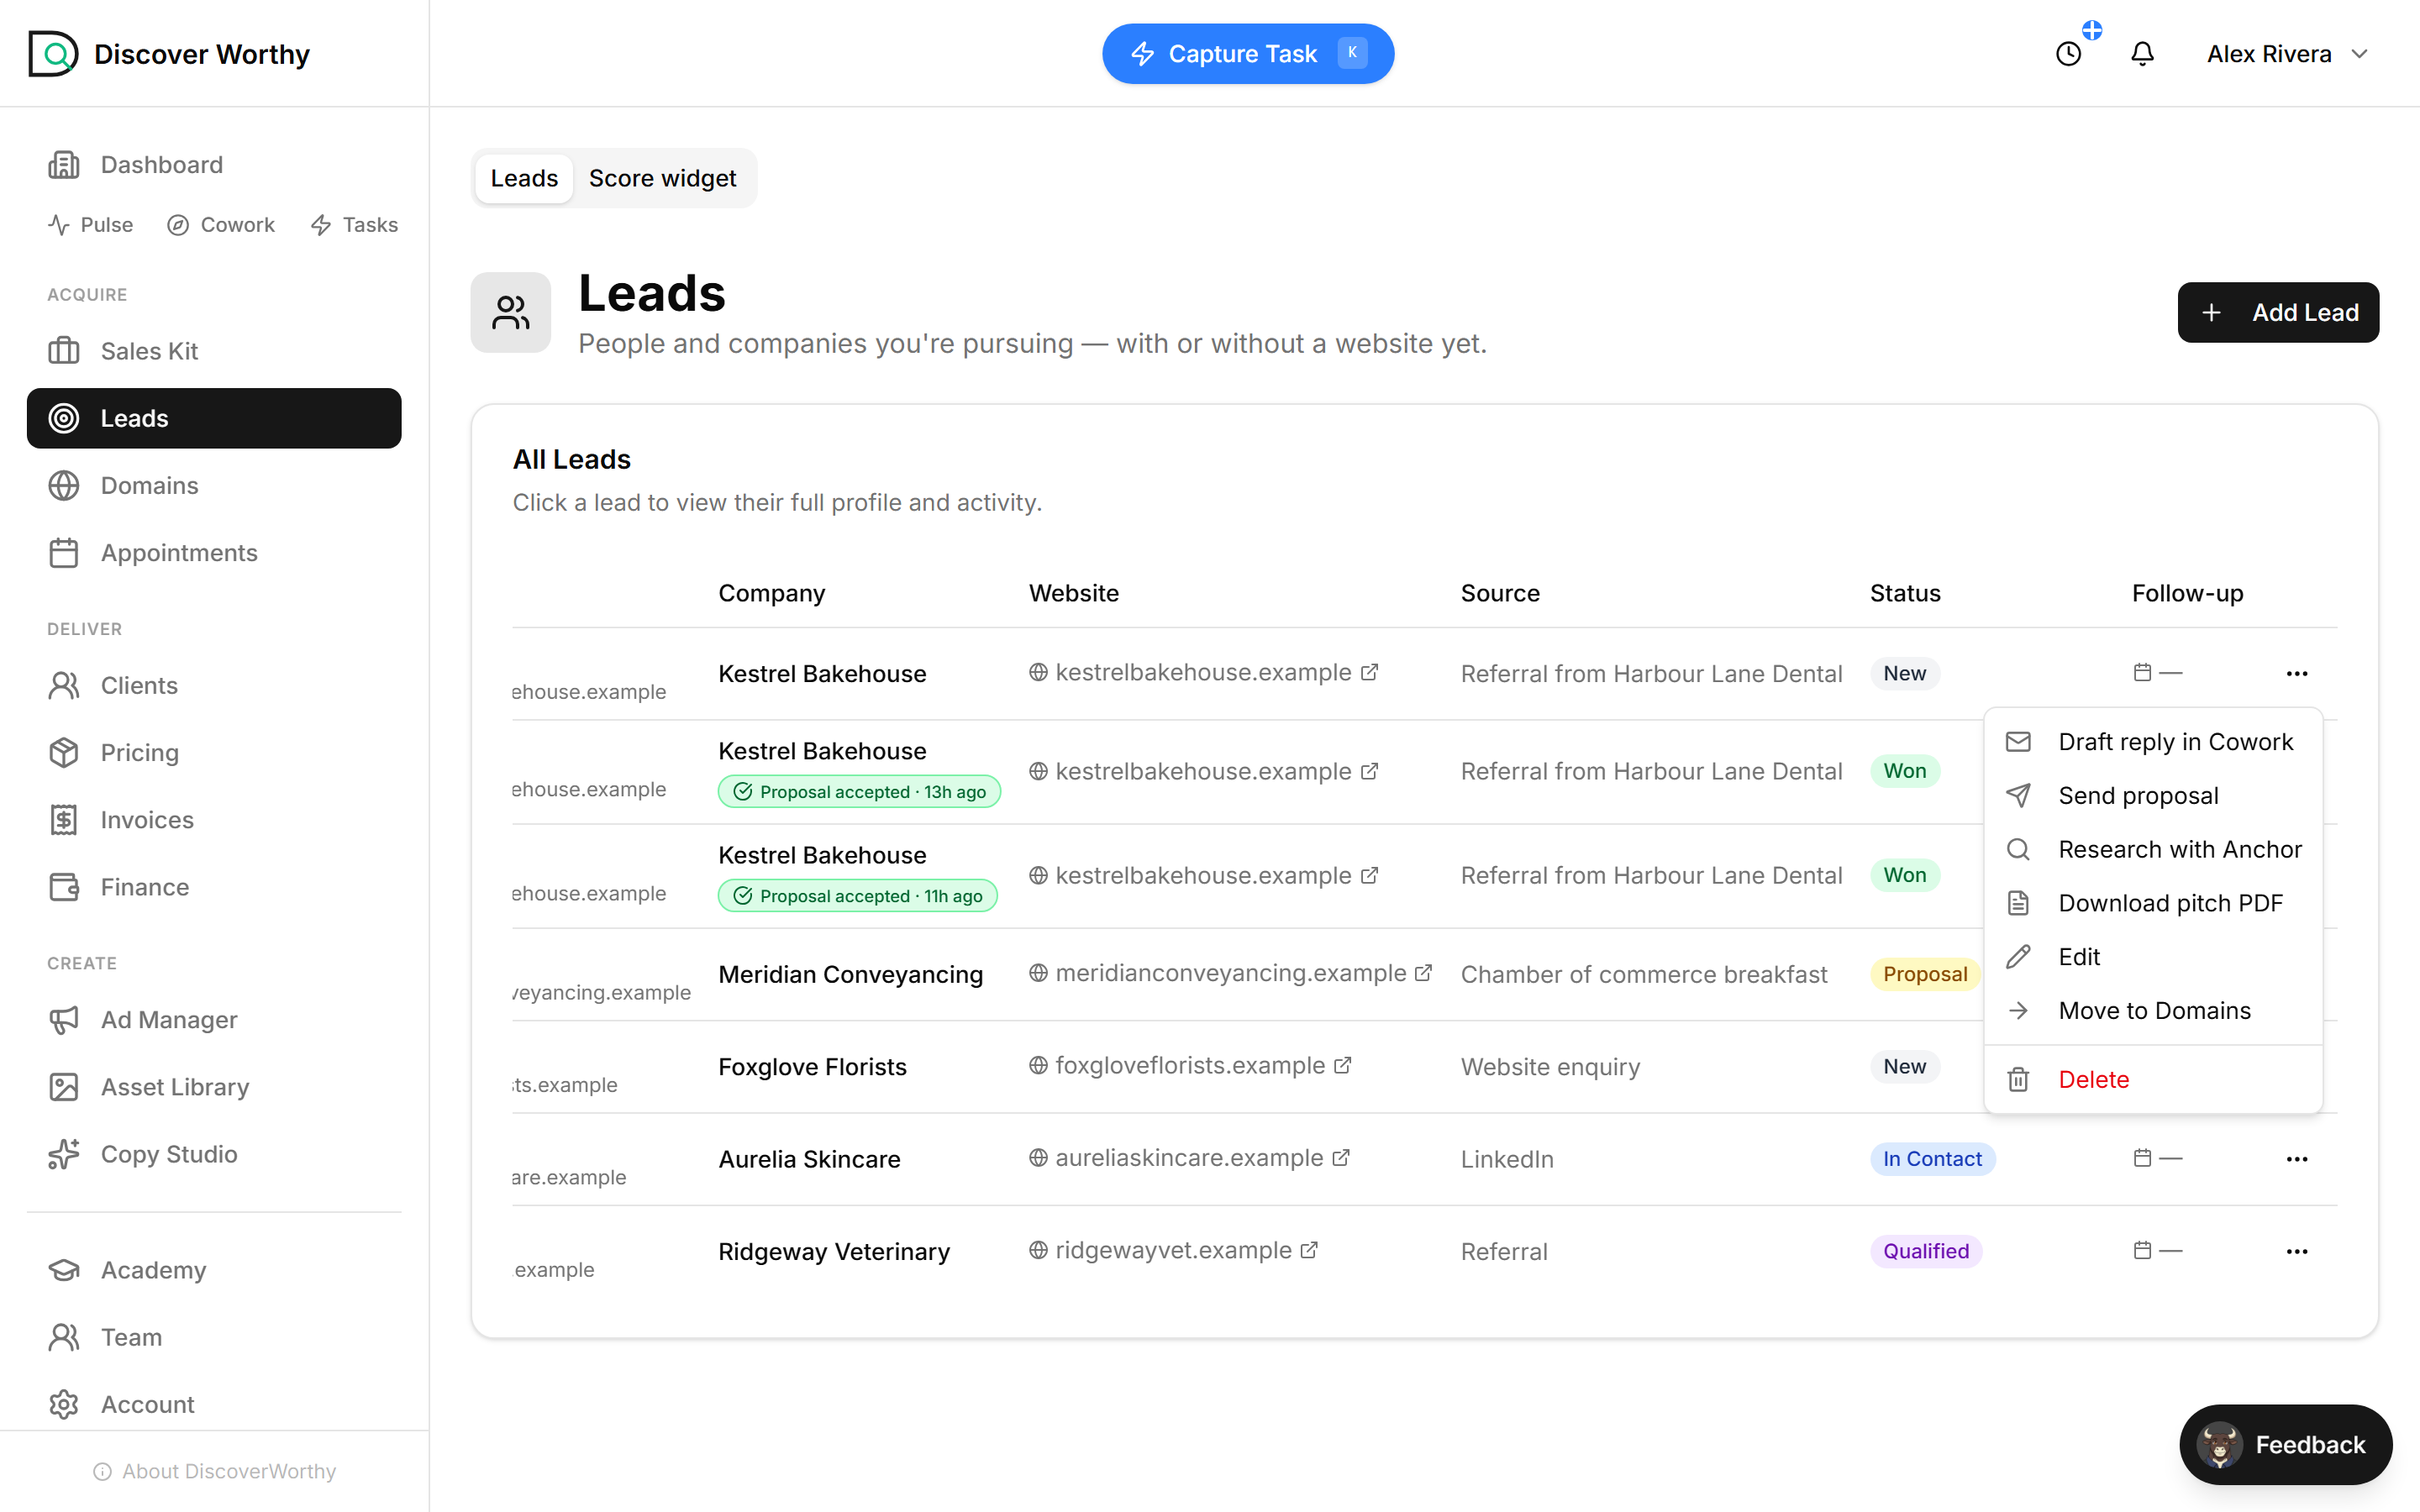Viewport: 2420px width, 1512px height.
Task: Click the Proposal accepted 11h ago badge
Action: 857,896
